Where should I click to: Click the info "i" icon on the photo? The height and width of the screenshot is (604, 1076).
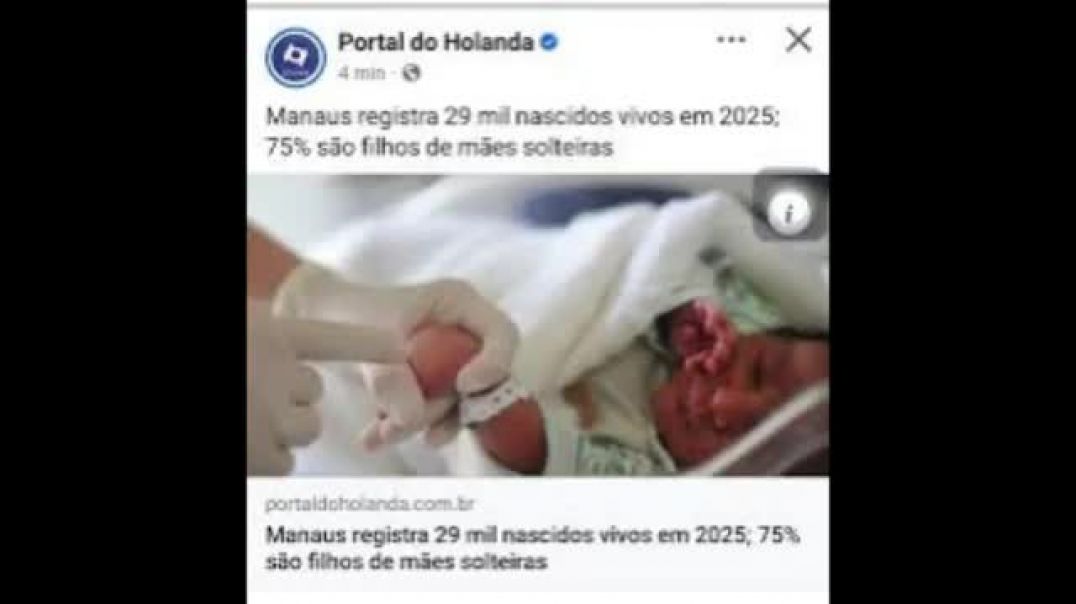click(789, 213)
